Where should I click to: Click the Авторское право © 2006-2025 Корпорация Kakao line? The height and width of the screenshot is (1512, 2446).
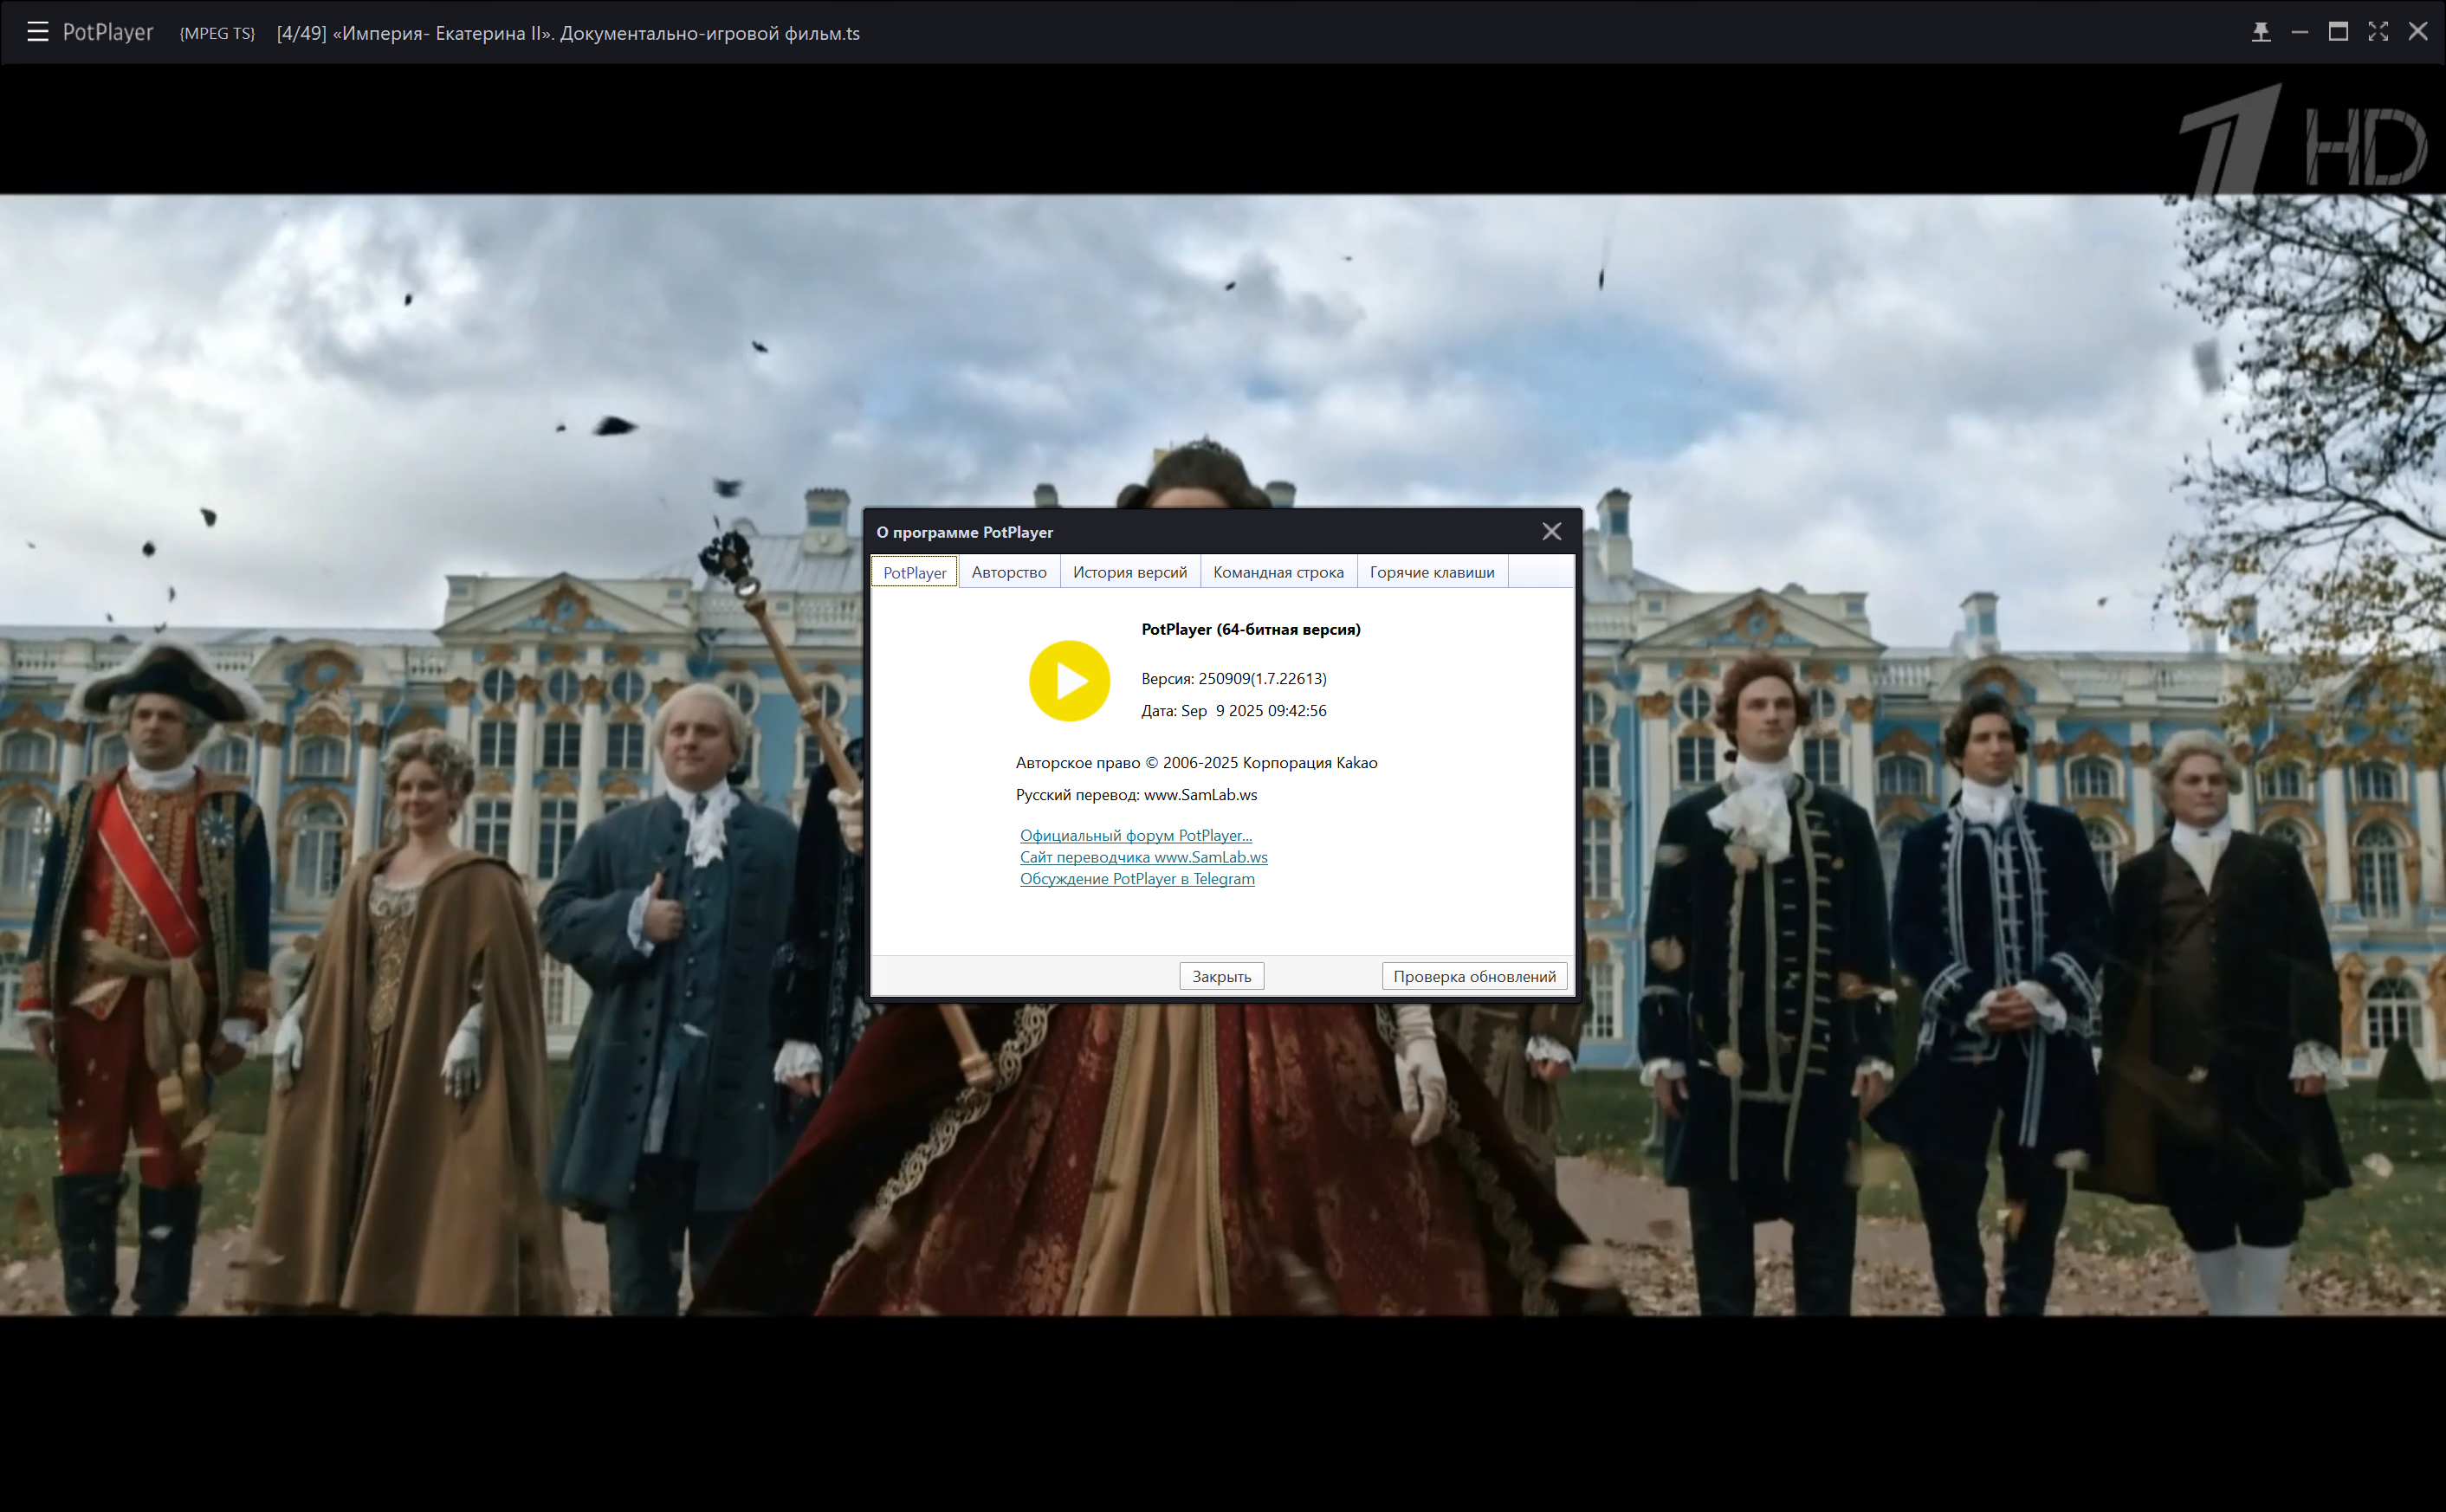click(1196, 762)
